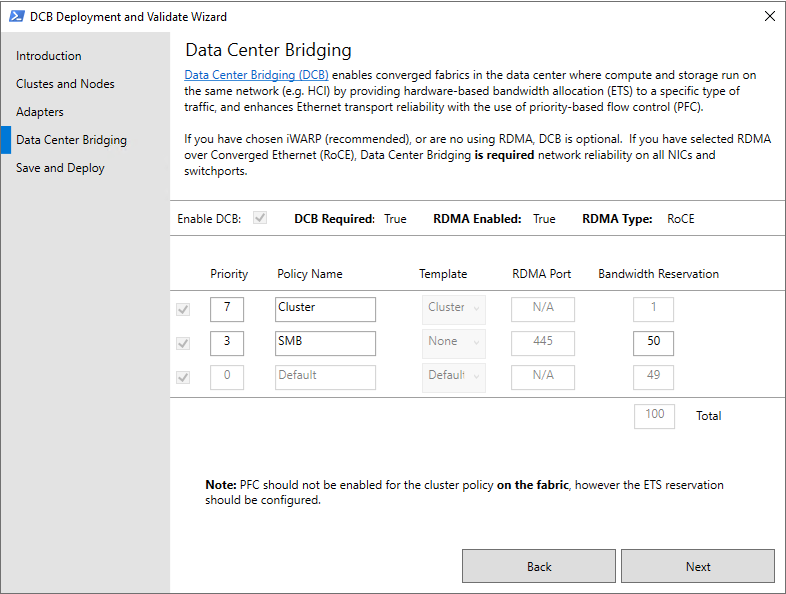
Task: Open the Data Center Bridging (DCB) link
Action: tap(256, 75)
